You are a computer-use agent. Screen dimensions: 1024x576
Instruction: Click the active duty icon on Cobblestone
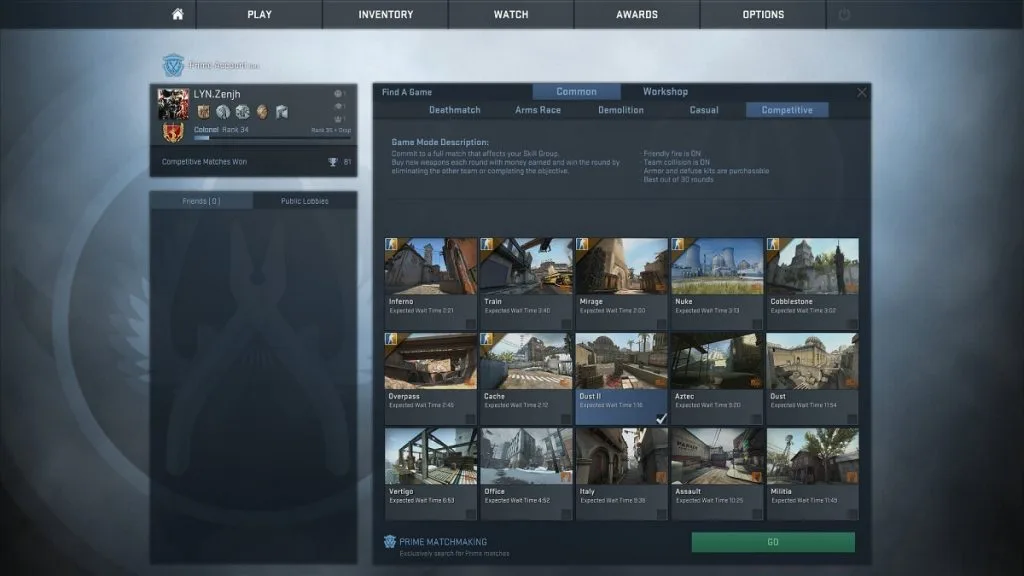pos(773,244)
